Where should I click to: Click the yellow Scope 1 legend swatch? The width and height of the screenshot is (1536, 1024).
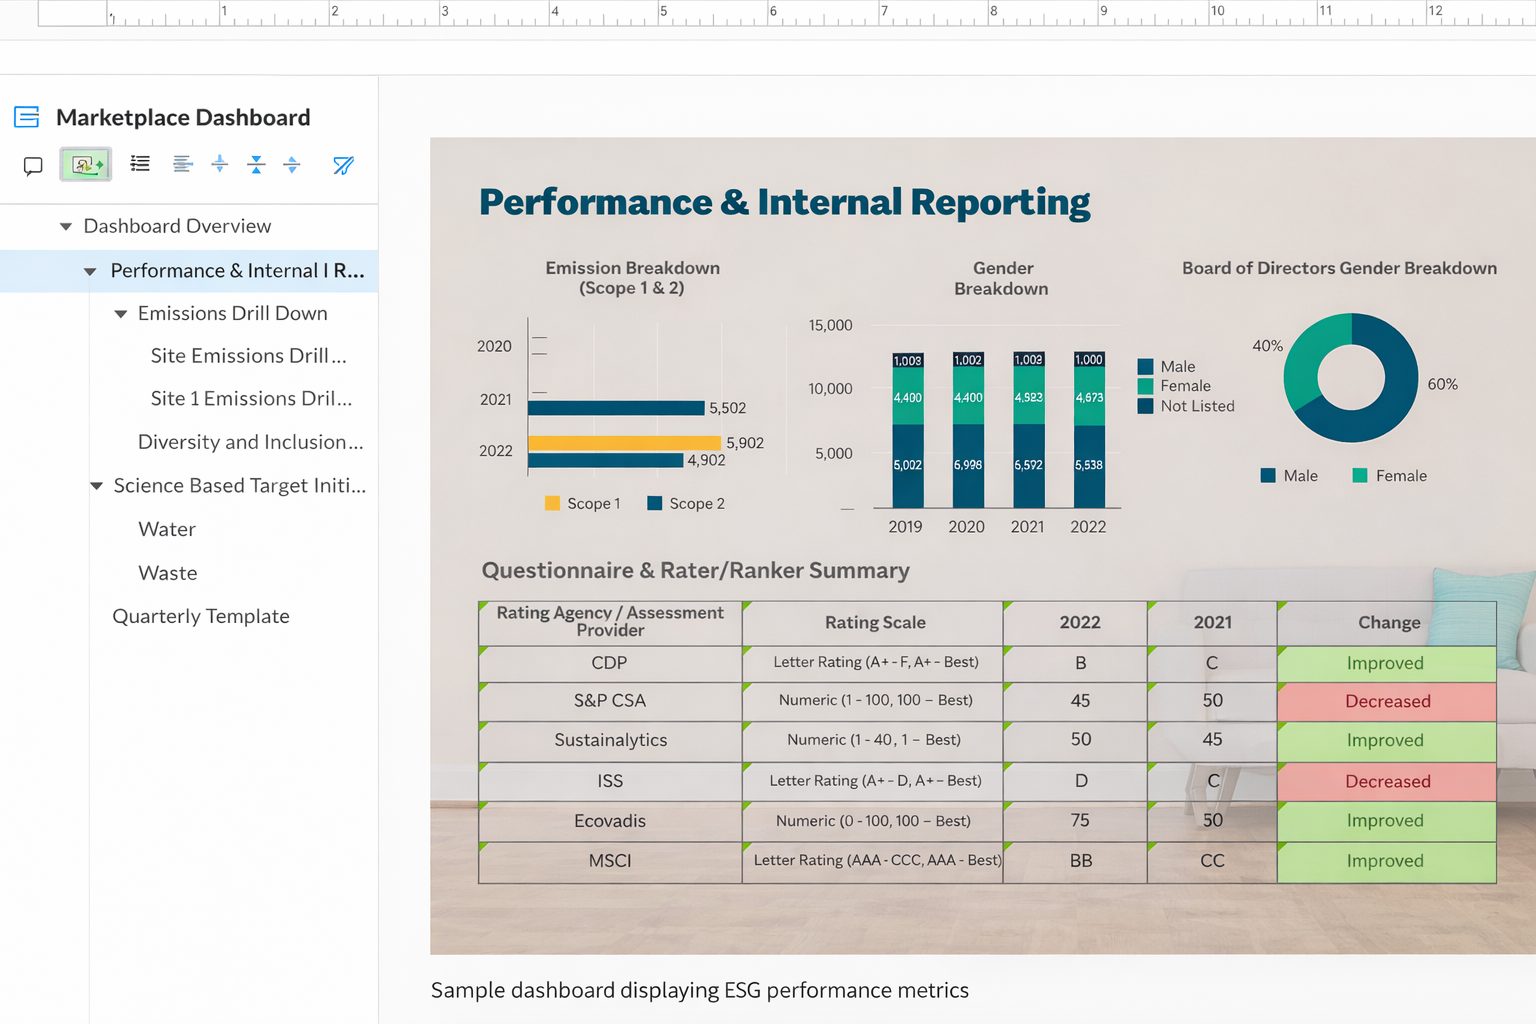point(552,503)
